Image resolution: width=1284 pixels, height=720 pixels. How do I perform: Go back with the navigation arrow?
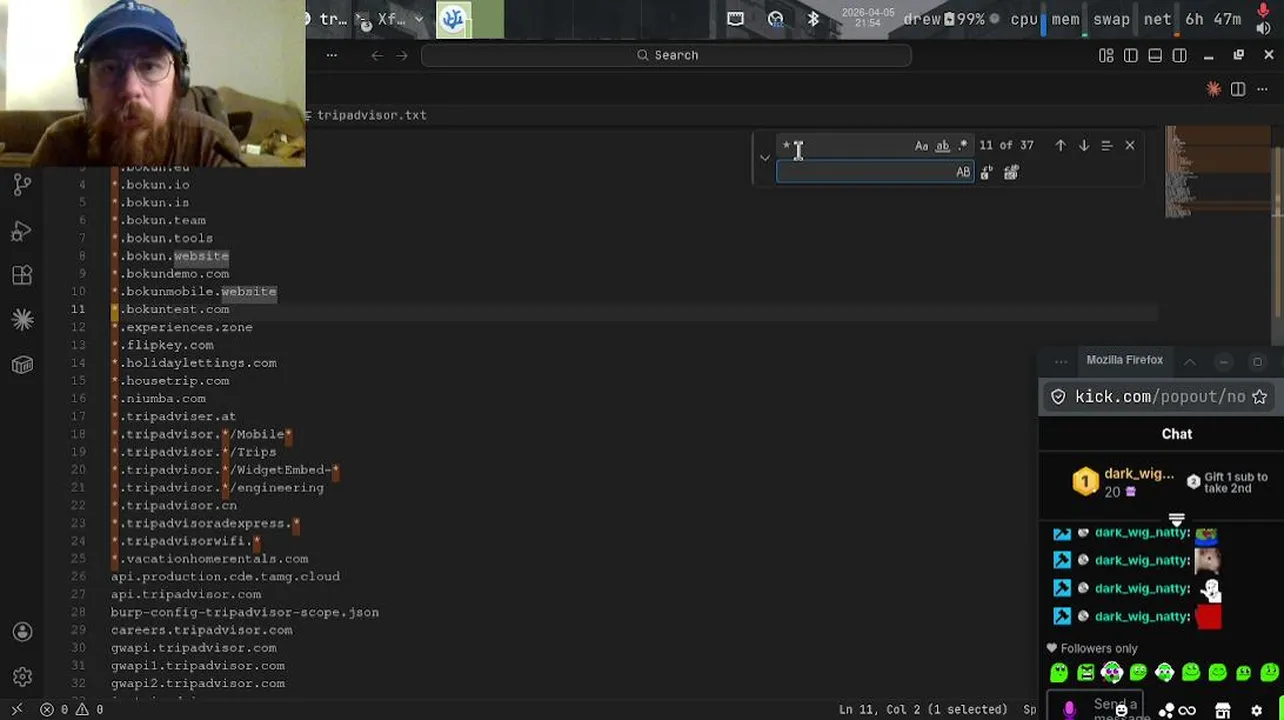377,55
